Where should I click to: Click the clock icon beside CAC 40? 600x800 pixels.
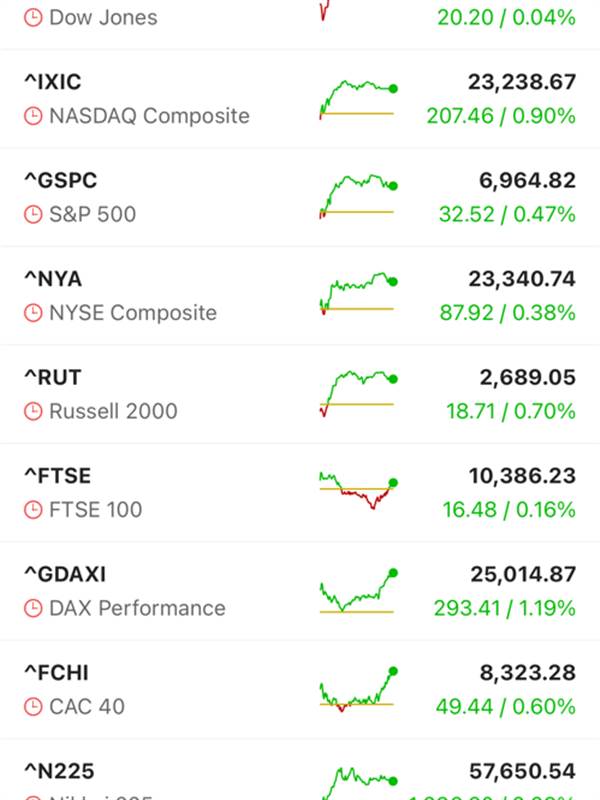coord(34,707)
